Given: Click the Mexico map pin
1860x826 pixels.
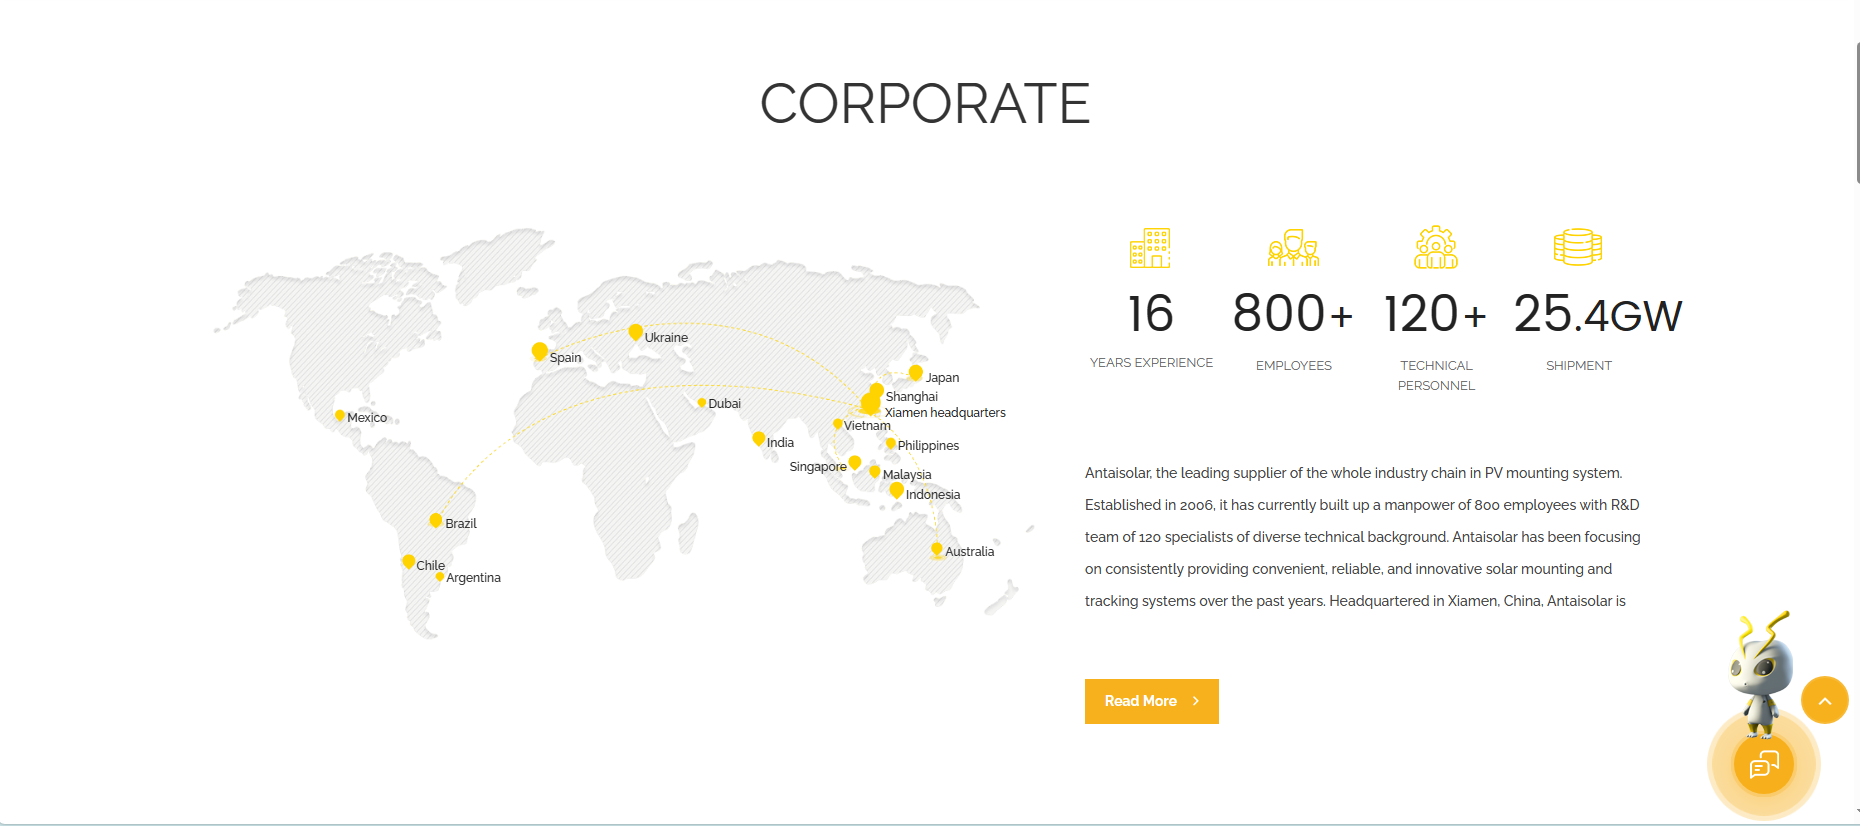Looking at the screenshot, I should pyautogui.click(x=340, y=415).
